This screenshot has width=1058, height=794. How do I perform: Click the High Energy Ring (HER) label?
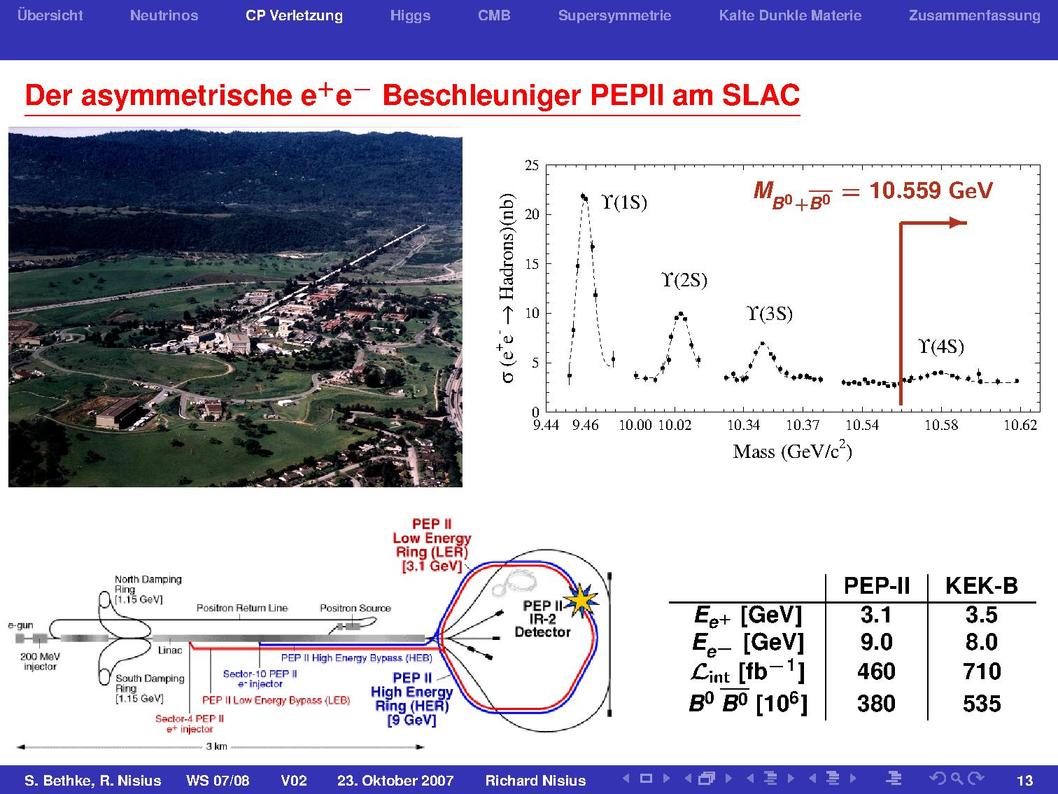coord(412,698)
